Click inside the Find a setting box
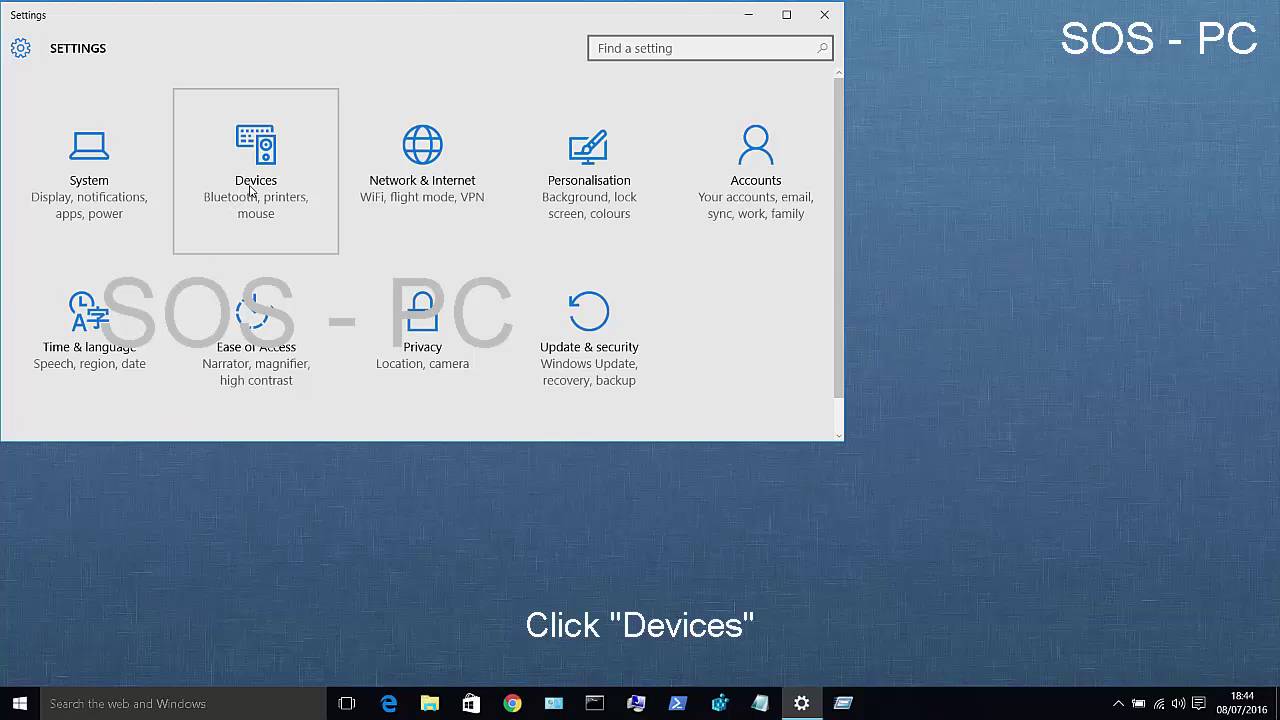 710,48
